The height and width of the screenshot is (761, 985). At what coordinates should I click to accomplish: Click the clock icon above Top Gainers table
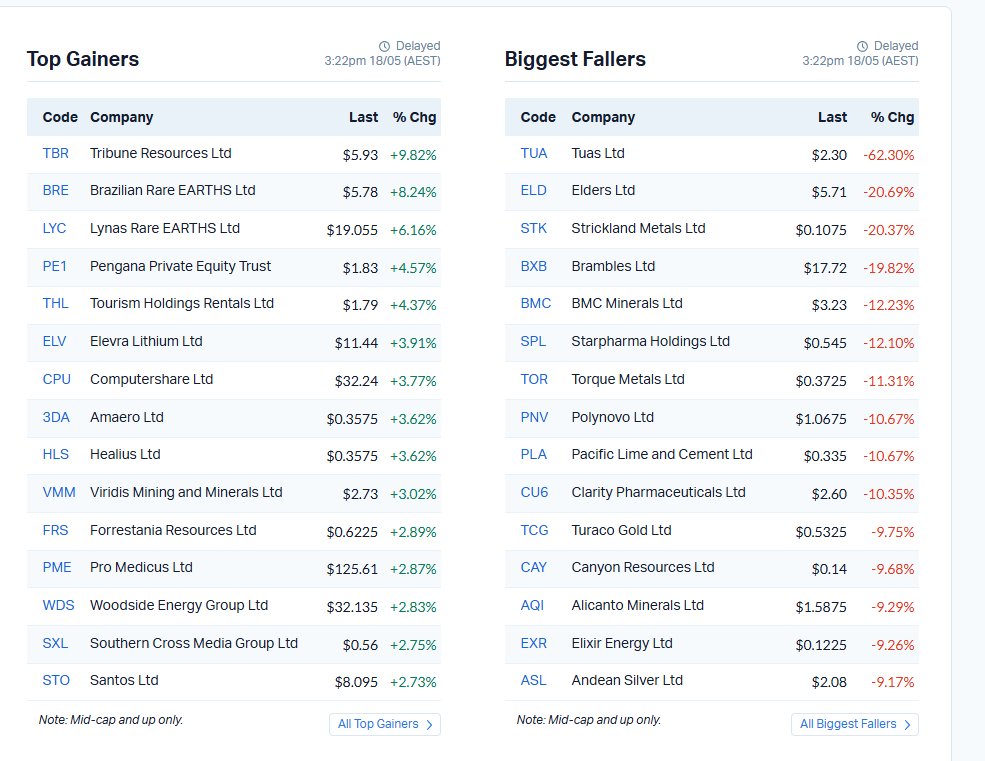[x=384, y=47]
